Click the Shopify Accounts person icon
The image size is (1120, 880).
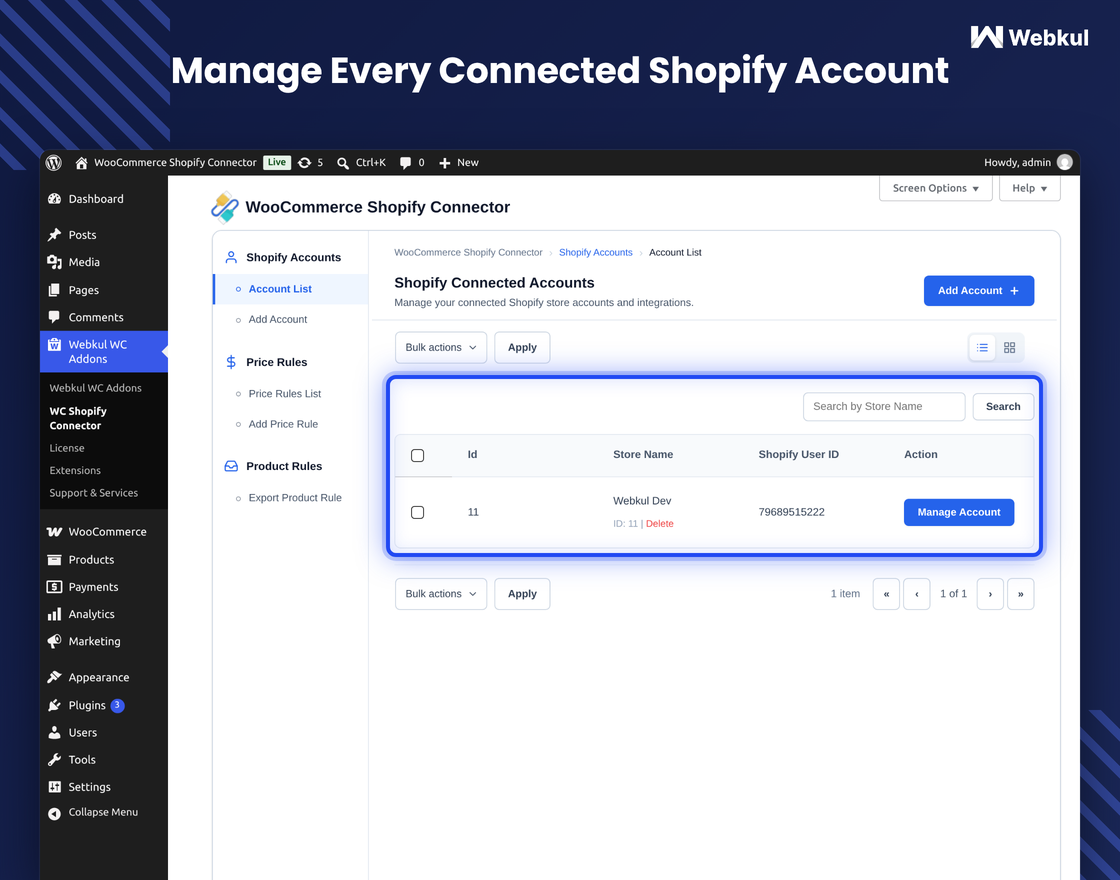(x=231, y=257)
